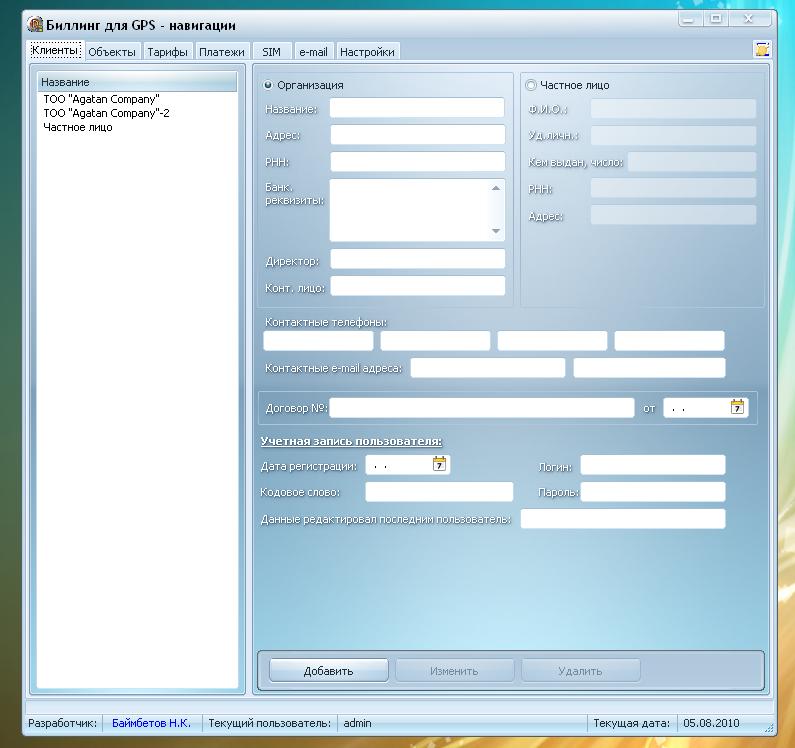The width and height of the screenshot is (795, 748).
Task: Open the calendar picker next to Договор date
Action: 737,407
